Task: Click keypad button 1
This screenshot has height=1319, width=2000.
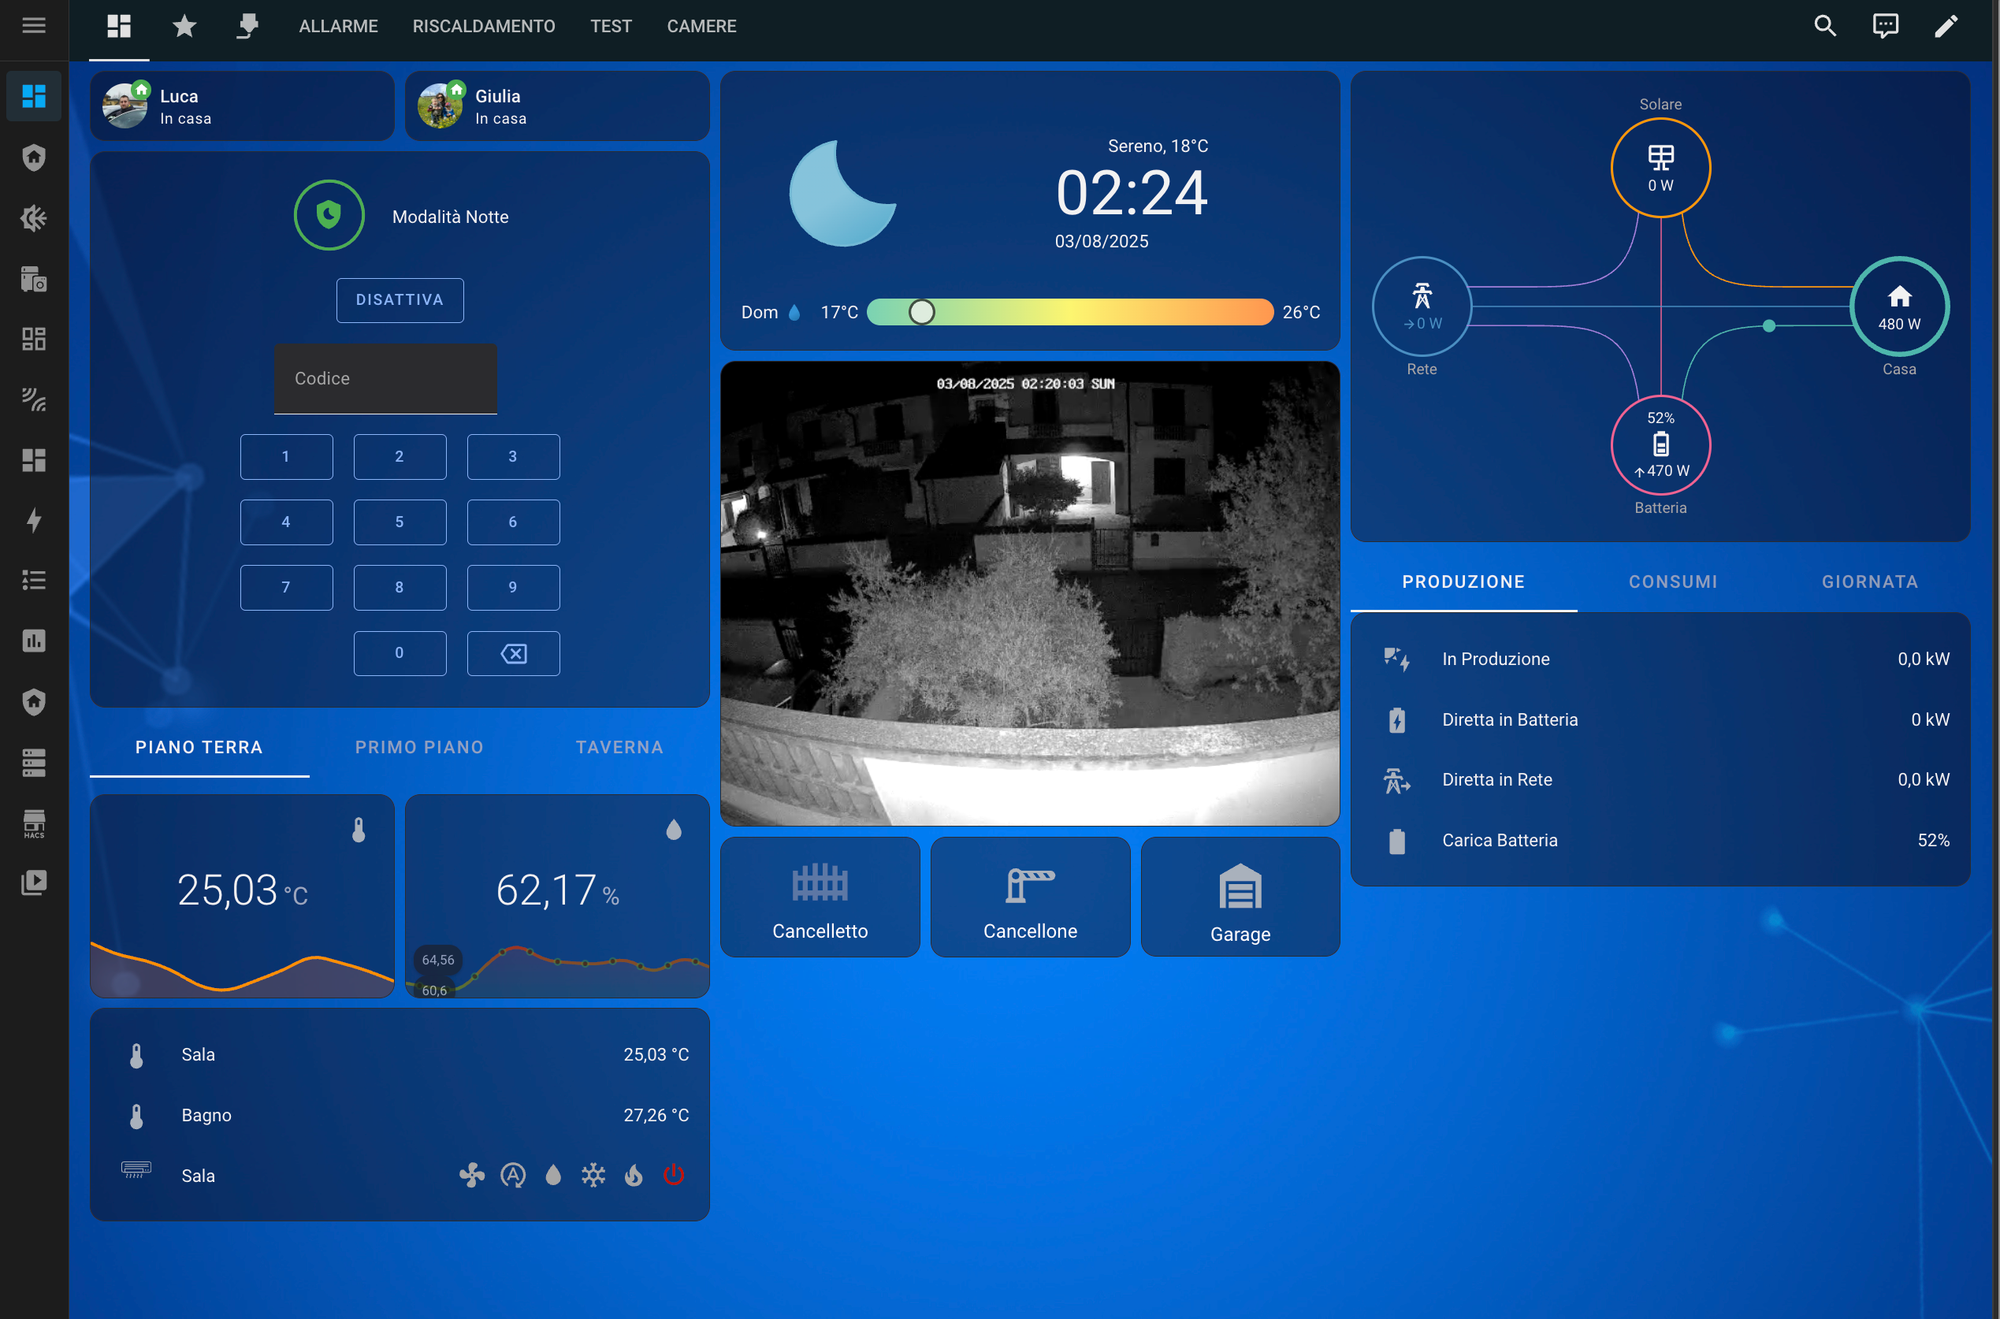Action: coord(286,457)
